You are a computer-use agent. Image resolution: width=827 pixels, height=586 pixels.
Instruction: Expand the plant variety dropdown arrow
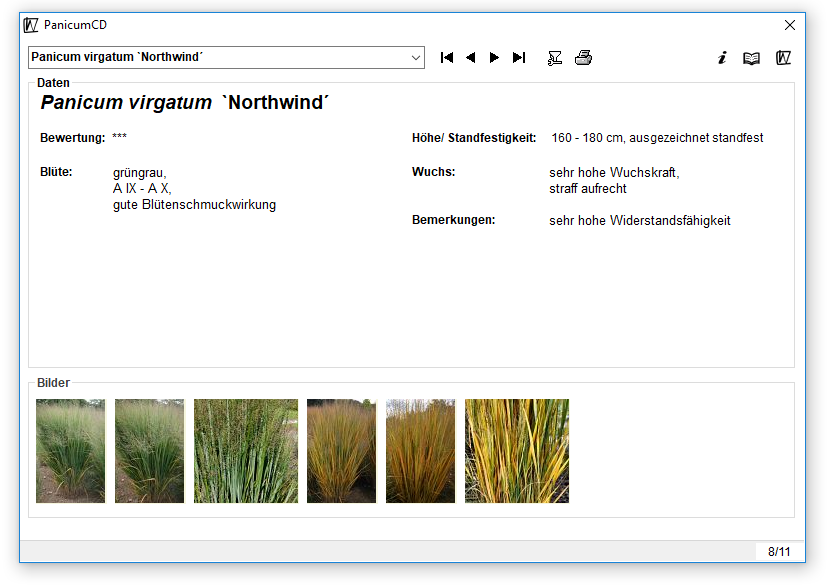click(416, 58)
